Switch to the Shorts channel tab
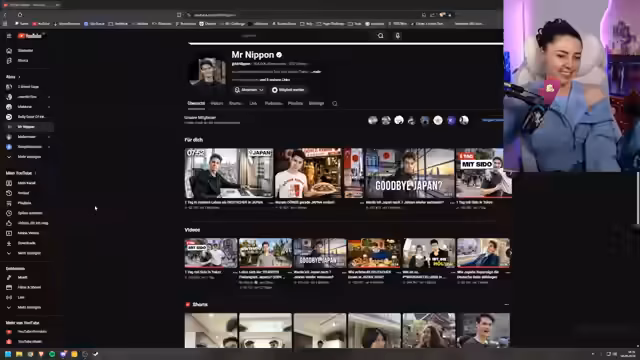The image size is (640, 360). click(x=235, y=104)
